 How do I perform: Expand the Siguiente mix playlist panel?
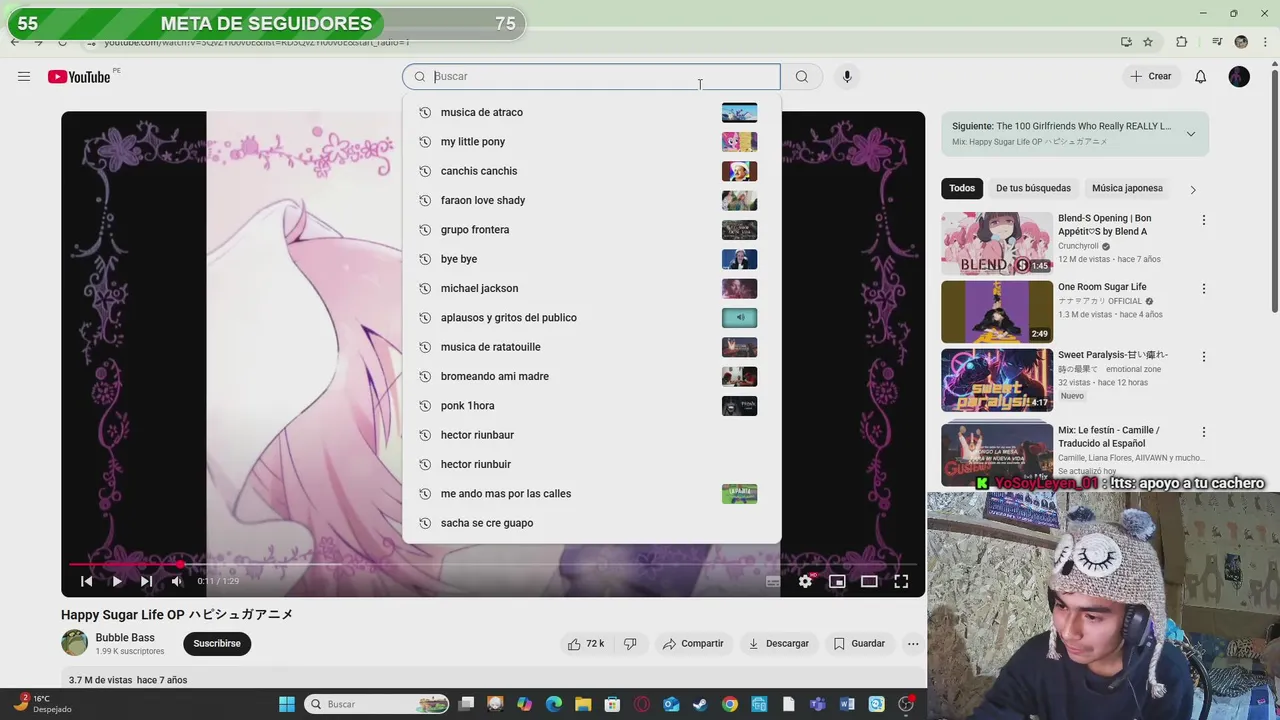[1190, 134]
